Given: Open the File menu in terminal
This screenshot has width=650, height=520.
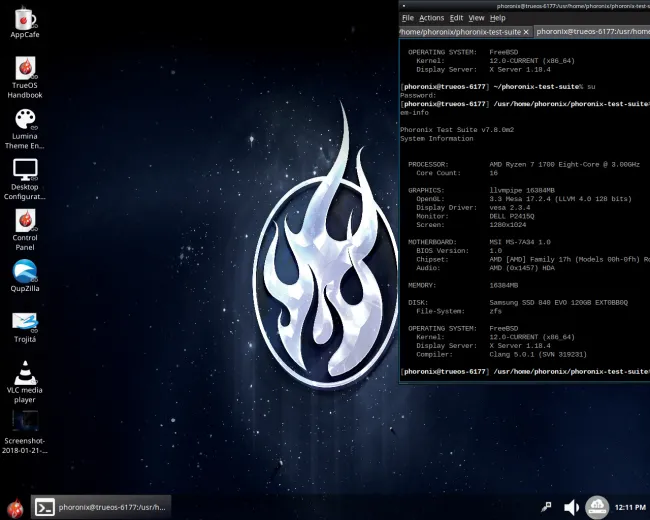Looking at the screenshot, I should pos(408,18).
